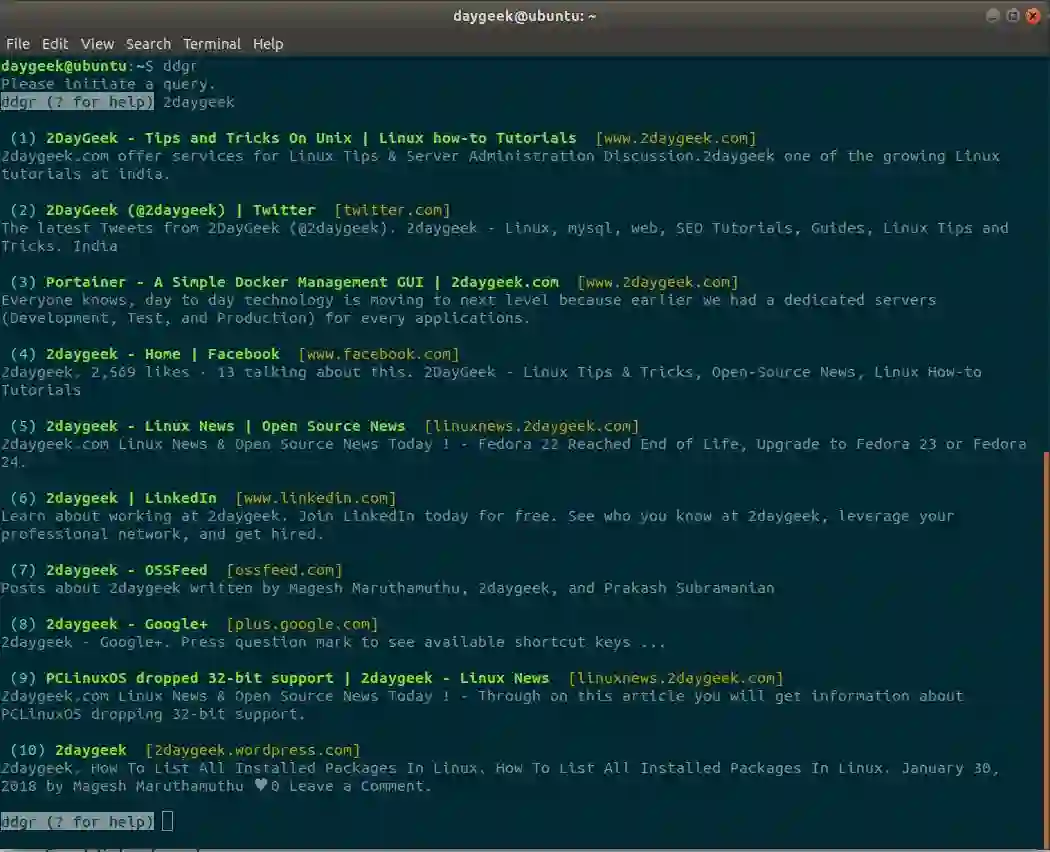The image size is (1050, 852).
Task: Minimize the terminal window
Action: pos(993,15)
